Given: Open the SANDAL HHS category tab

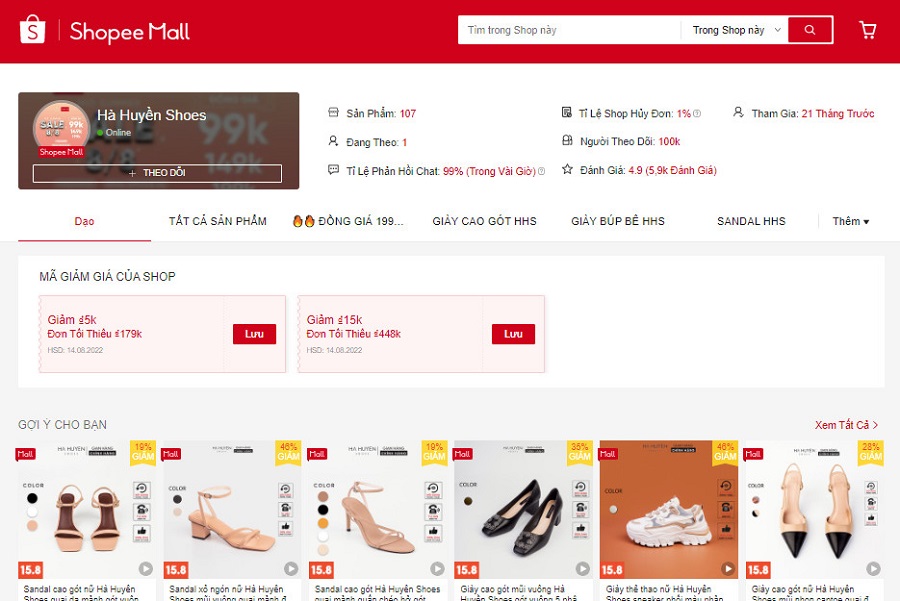Looking at the screenshot, I should click(x=751, y=221).
